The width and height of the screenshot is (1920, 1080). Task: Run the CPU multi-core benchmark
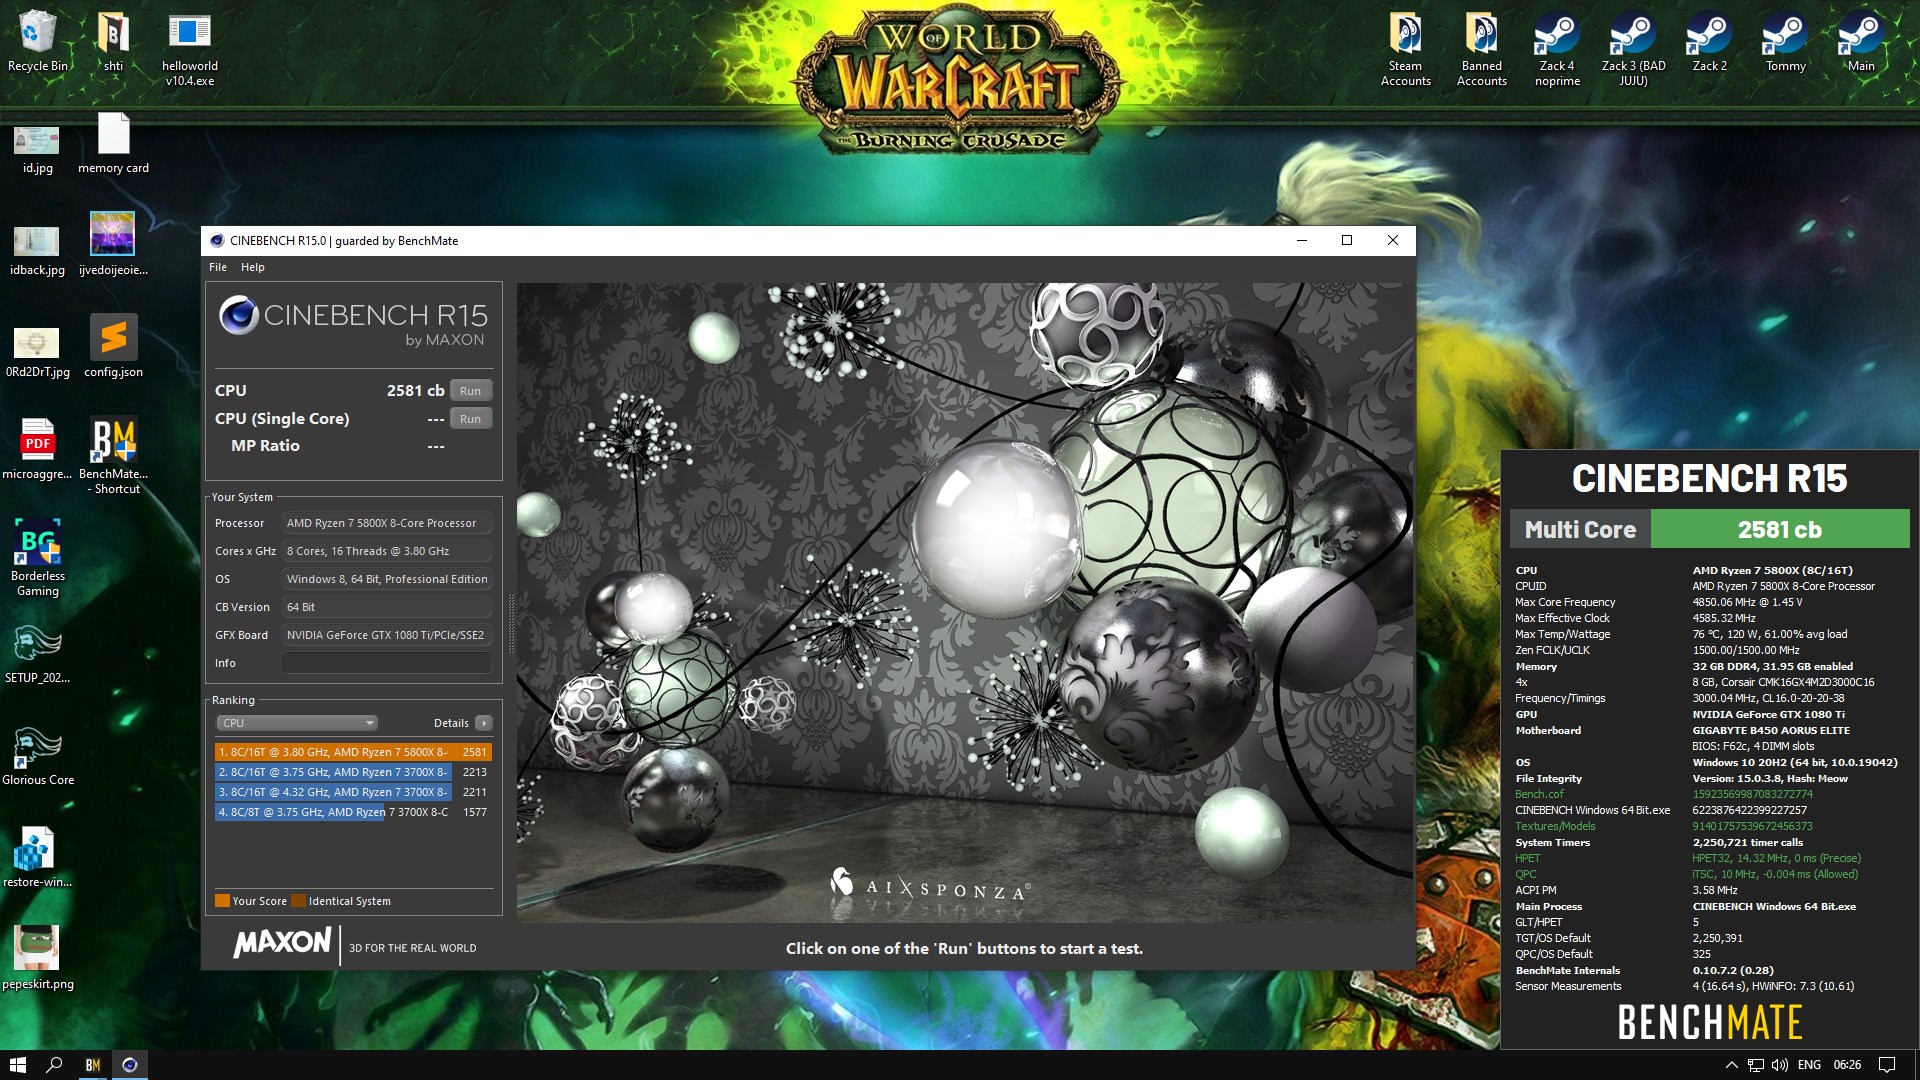coord(471,391)
